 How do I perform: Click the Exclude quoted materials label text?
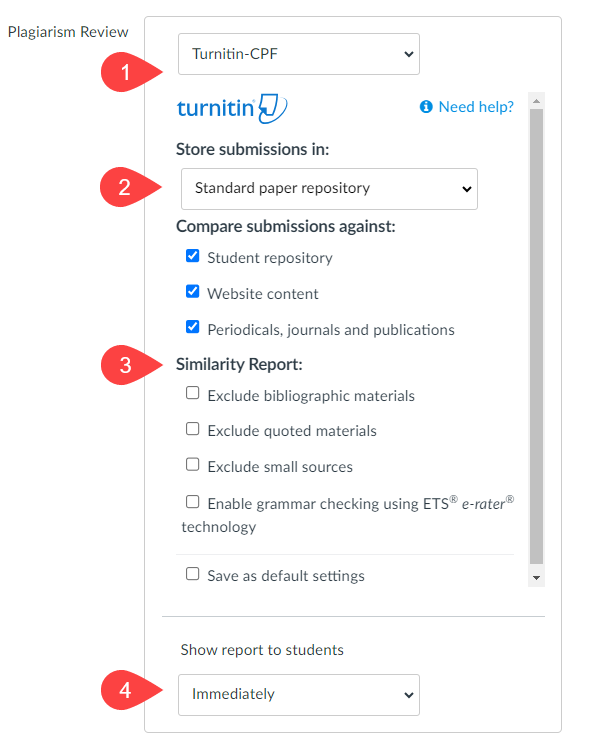click(292, 431)
